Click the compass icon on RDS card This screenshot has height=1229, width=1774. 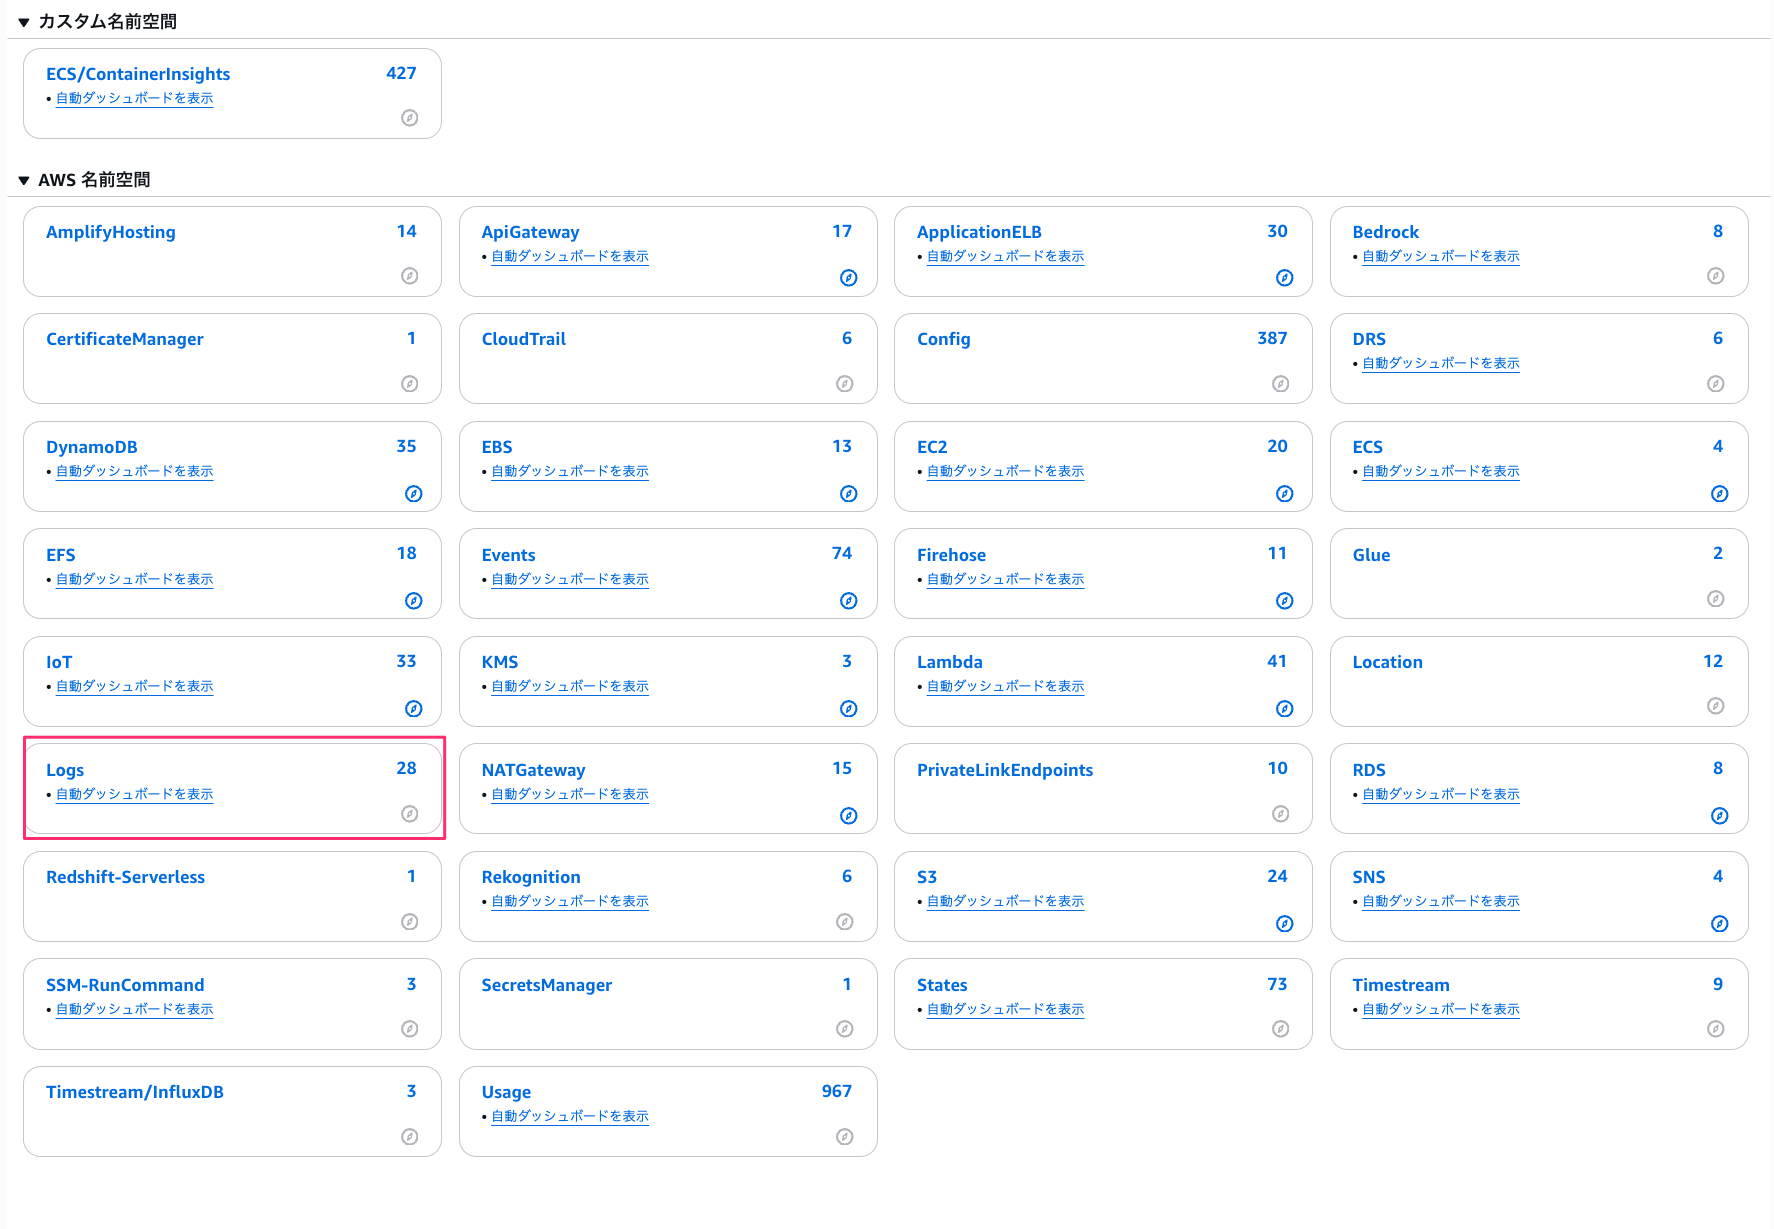pos(1720,816)
